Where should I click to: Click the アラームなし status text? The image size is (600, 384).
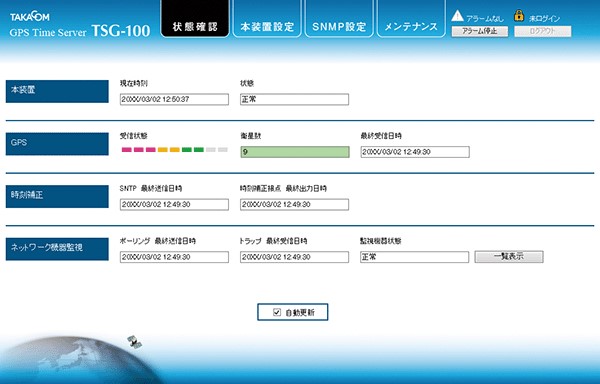(x=485, y=19)
